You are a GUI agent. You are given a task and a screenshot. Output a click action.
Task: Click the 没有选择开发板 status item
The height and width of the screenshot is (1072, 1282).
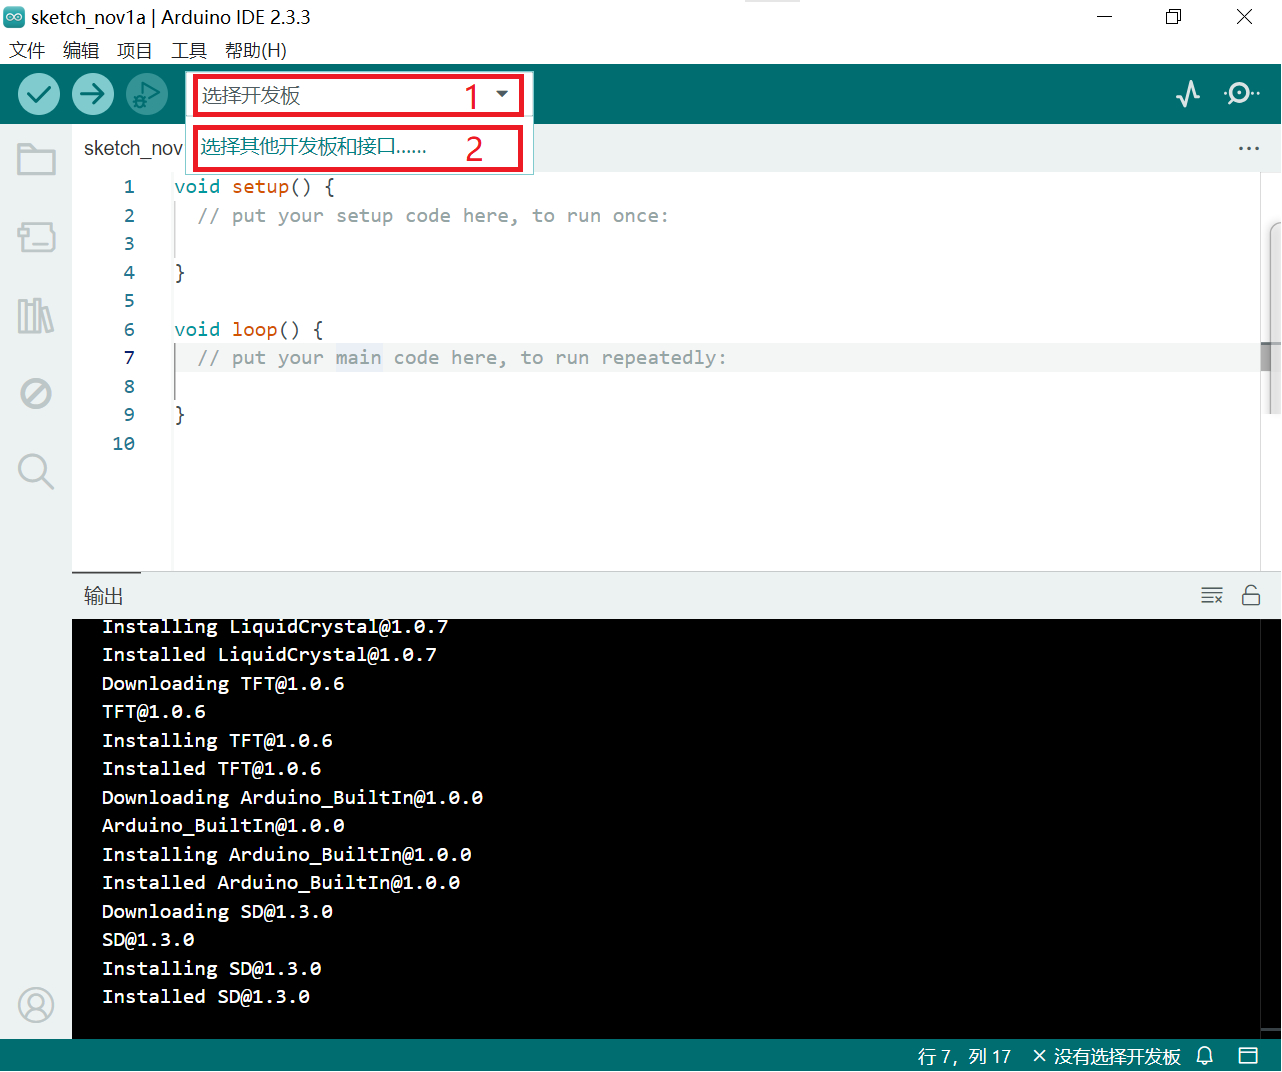pos(1107,1056)
